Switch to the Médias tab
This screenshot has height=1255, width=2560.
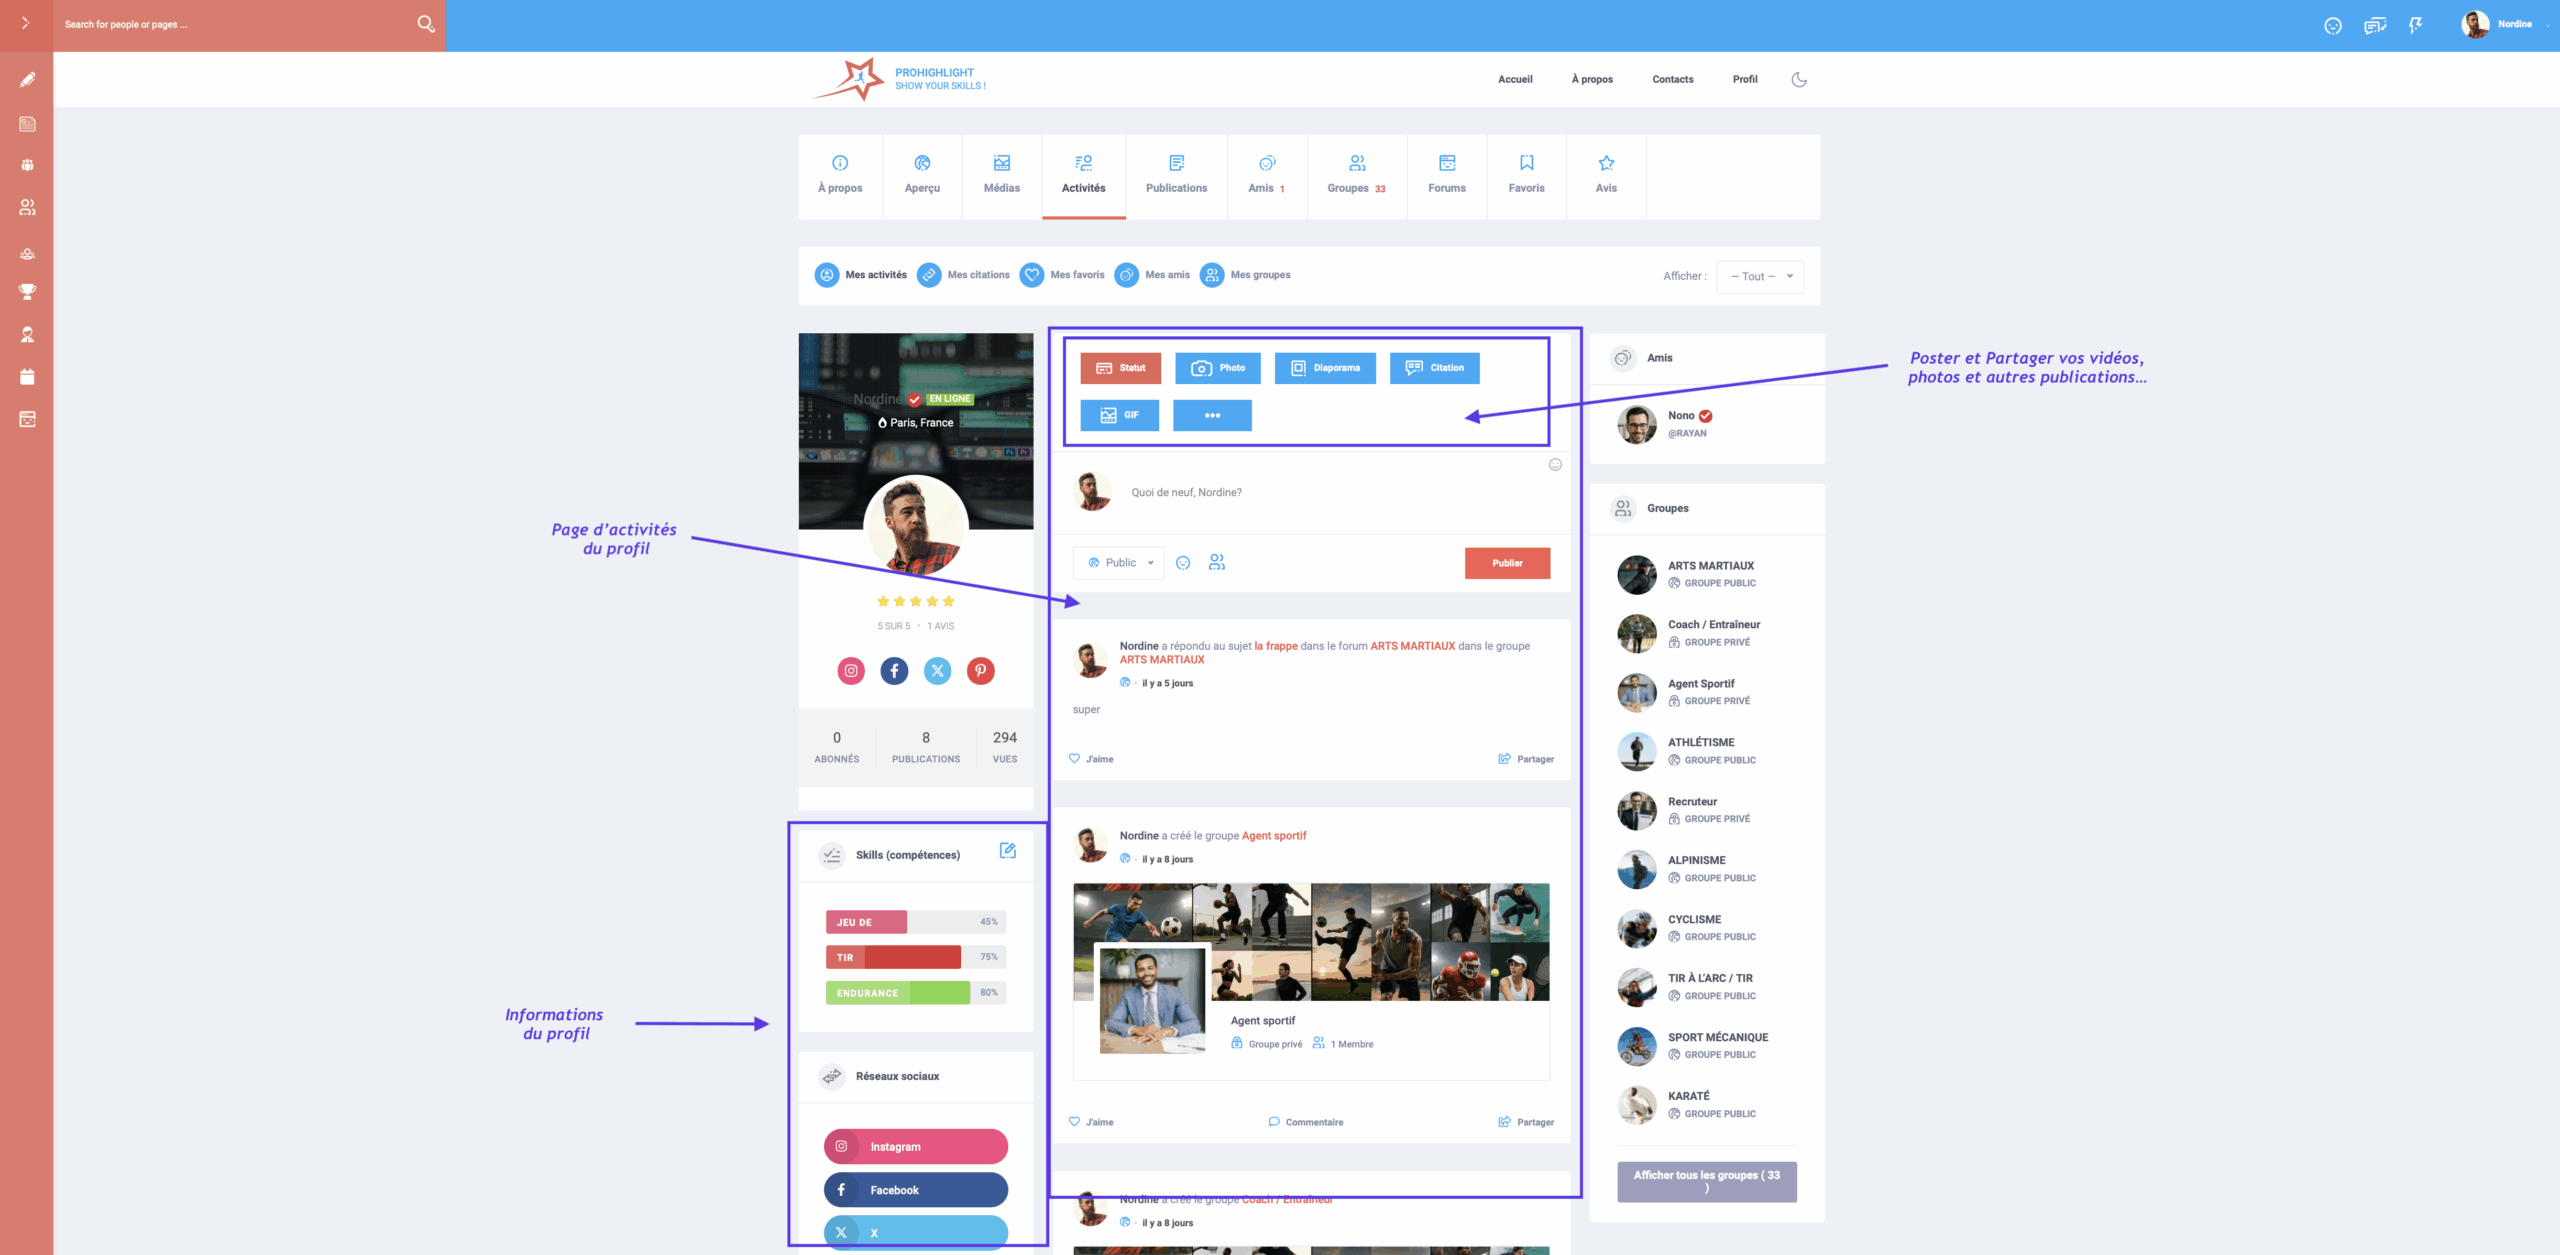[x=1001, y=175]
